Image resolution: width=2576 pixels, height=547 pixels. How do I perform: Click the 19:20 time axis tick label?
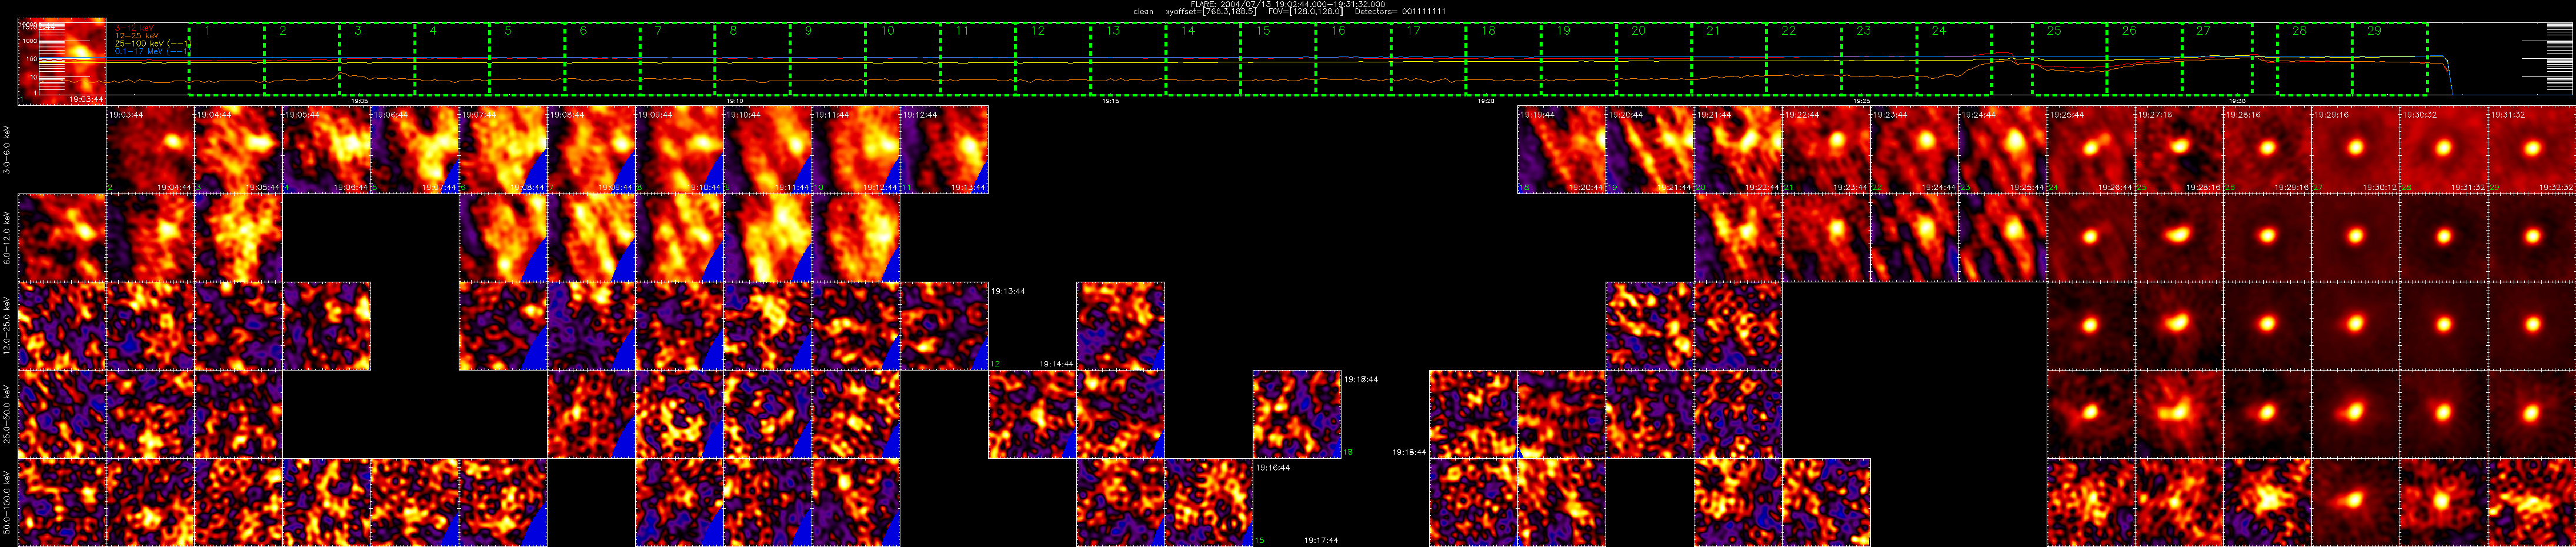click(x=1486, y=101)
